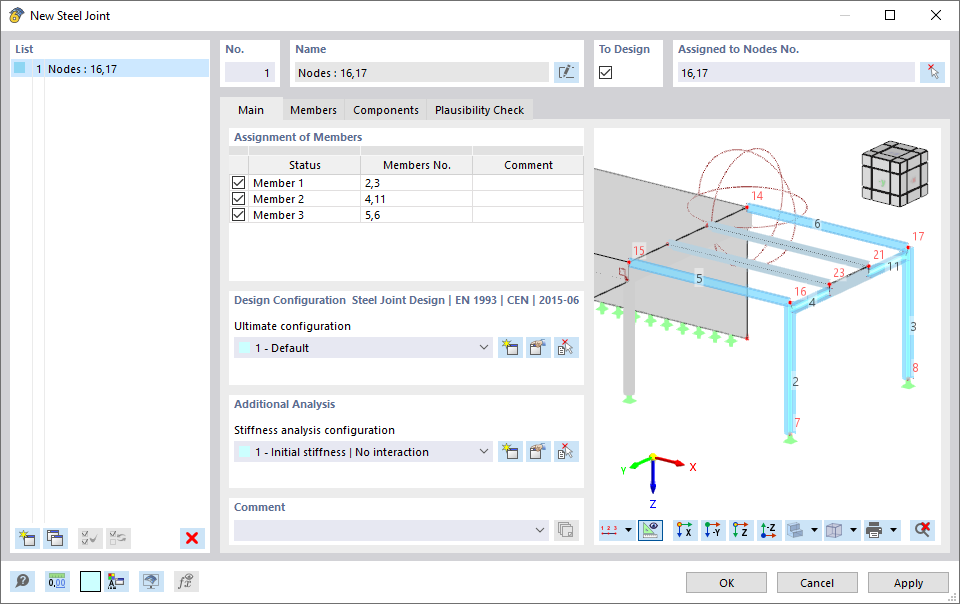The width and height of the screenshot is (960, 604).
Task: Open the display model dropdown arrow
Action: [x=814, y=530]
